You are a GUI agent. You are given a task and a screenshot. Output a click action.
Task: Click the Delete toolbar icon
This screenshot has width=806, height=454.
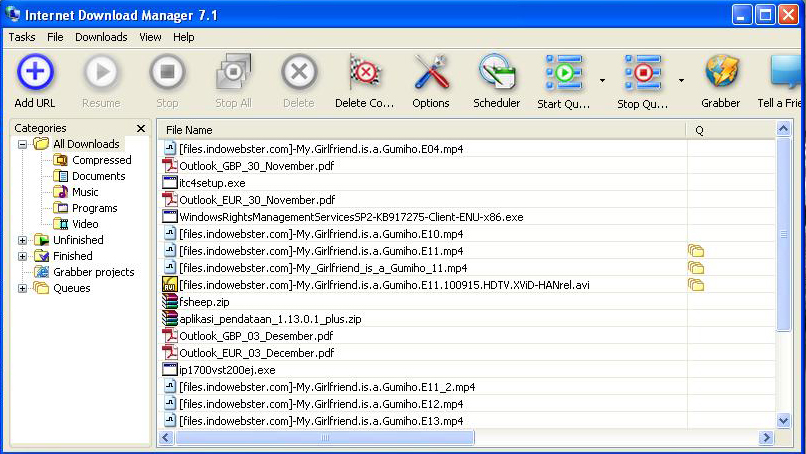[299, 72]
